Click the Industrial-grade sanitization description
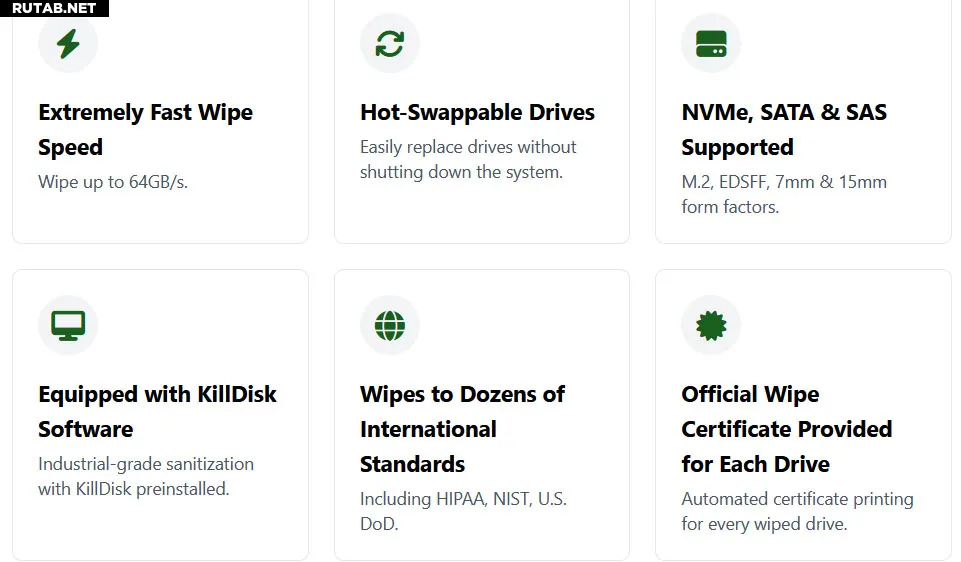 click(146, 476)
